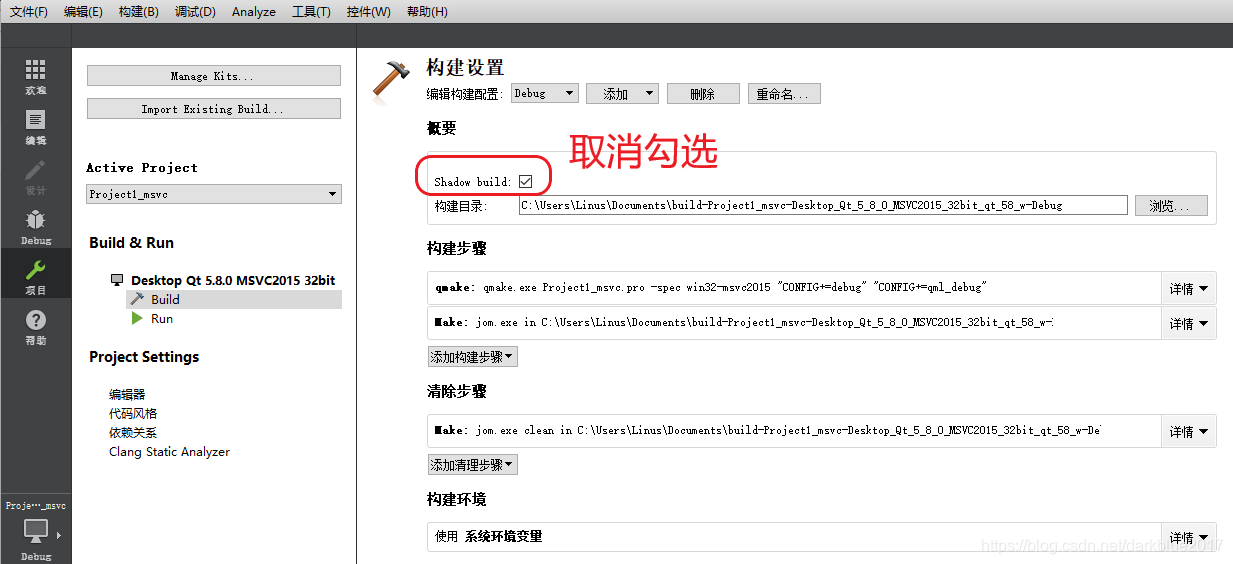
Task: Select Desktop Qt 5.8.0 MSVC2015 32bit kit
Action: pyautogui.click(x=233, y=280)
